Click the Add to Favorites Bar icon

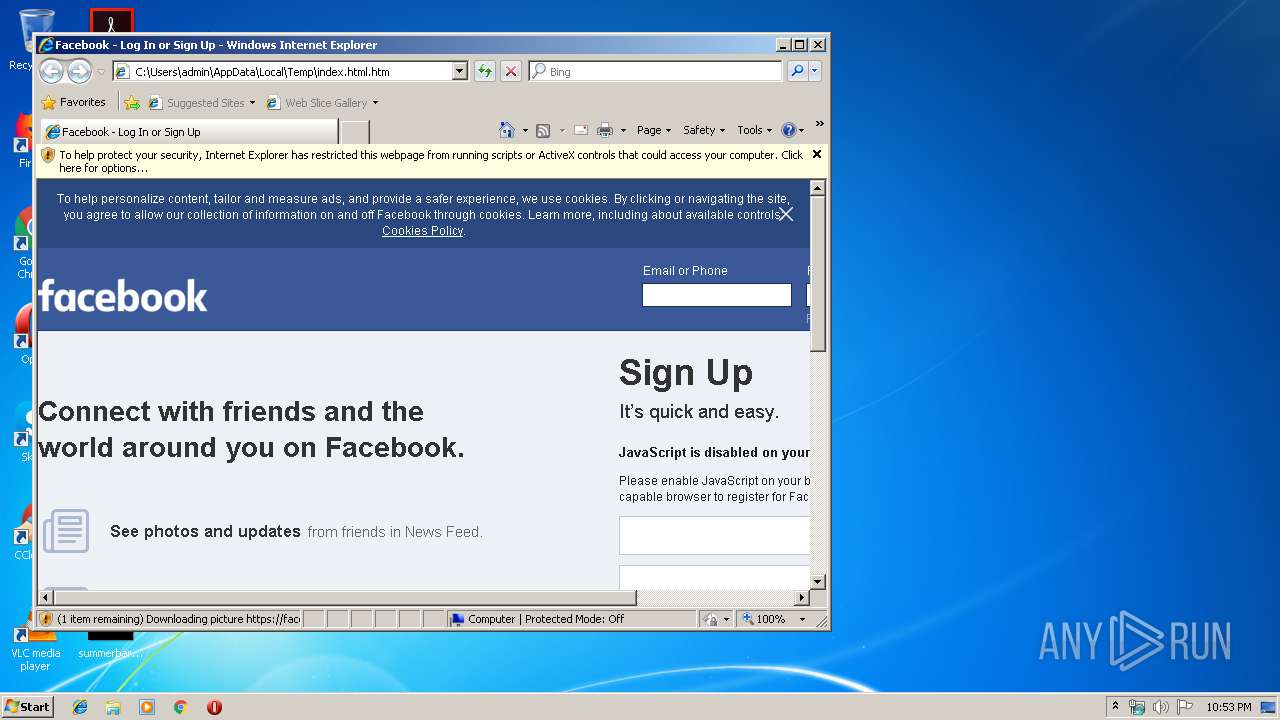132,102
